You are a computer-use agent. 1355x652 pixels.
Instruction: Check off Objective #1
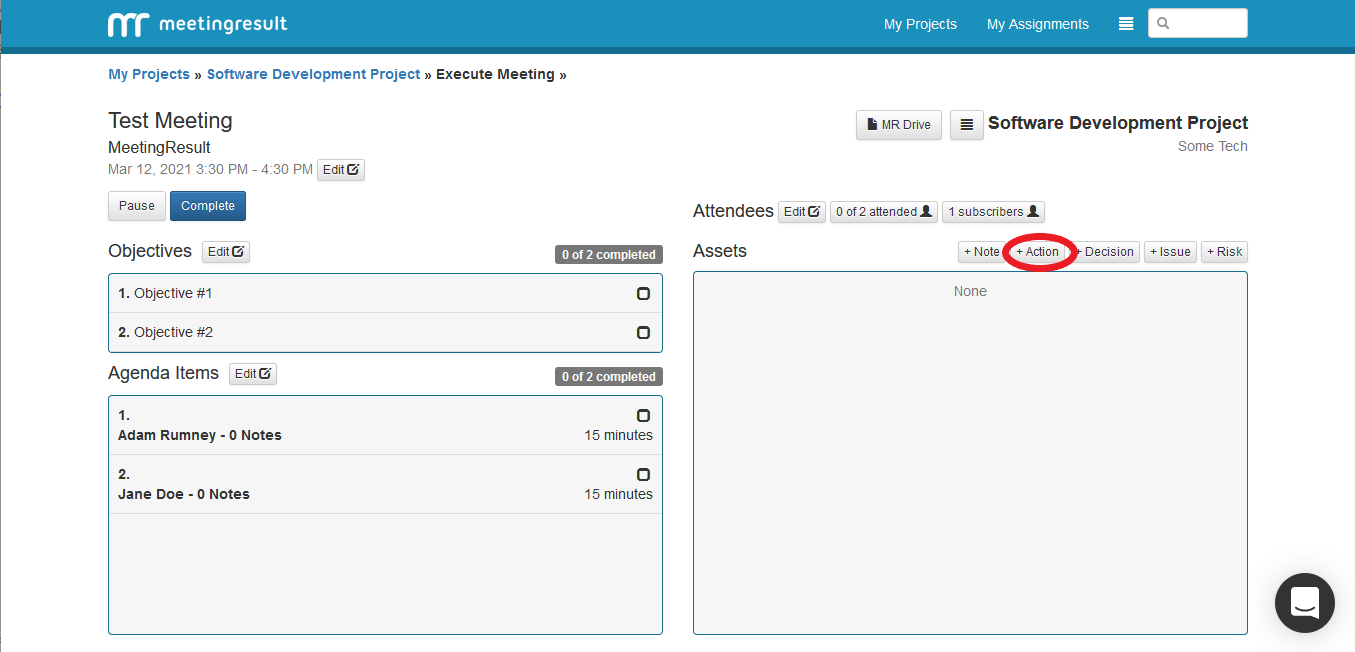[x=643, y=294]
